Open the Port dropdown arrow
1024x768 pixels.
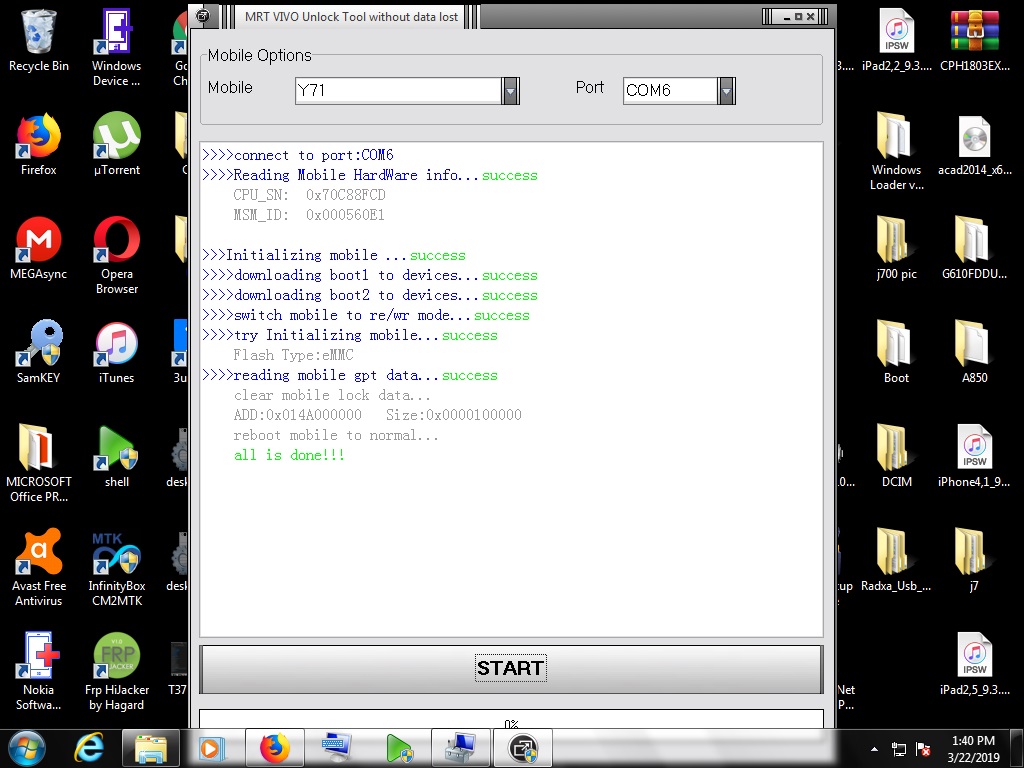726,91
